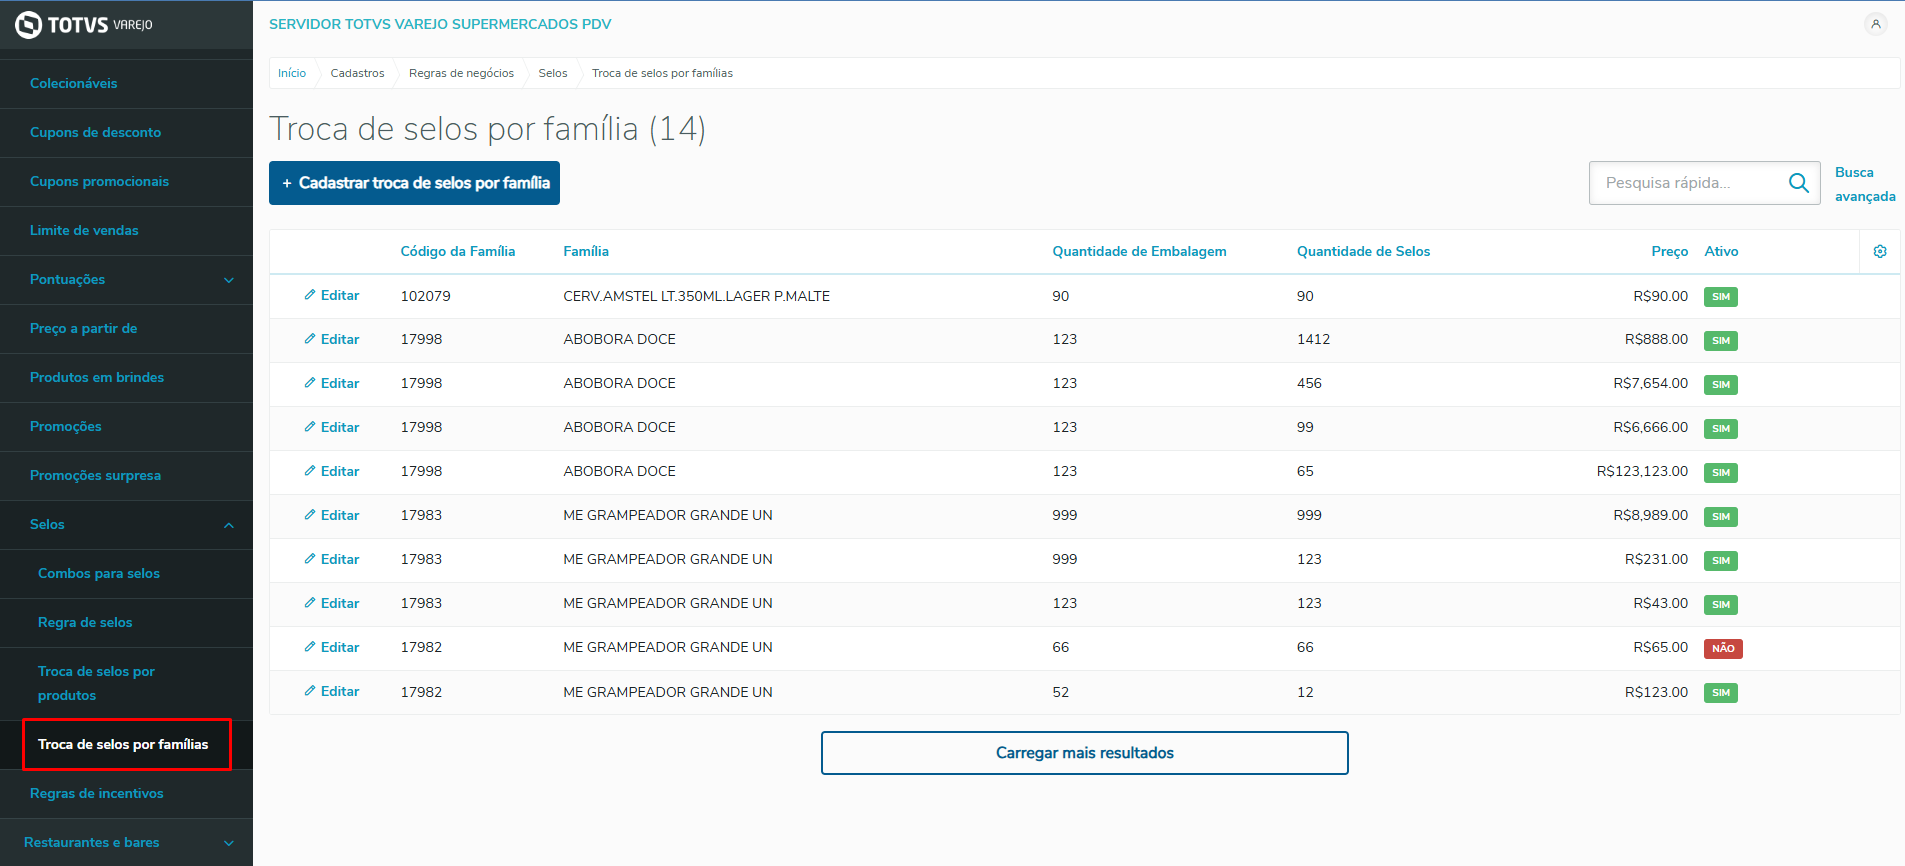Sort by Quantidade de Embalagem column
Image resolution: width=1905 pixels, height=866 pixels.
click(x=1139, y=252)
